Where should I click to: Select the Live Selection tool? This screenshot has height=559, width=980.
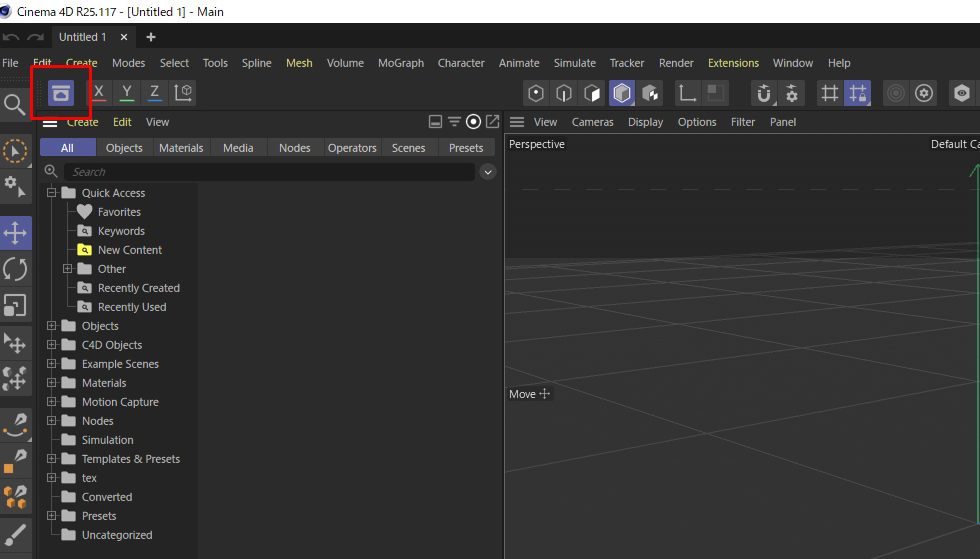[15, 151]
